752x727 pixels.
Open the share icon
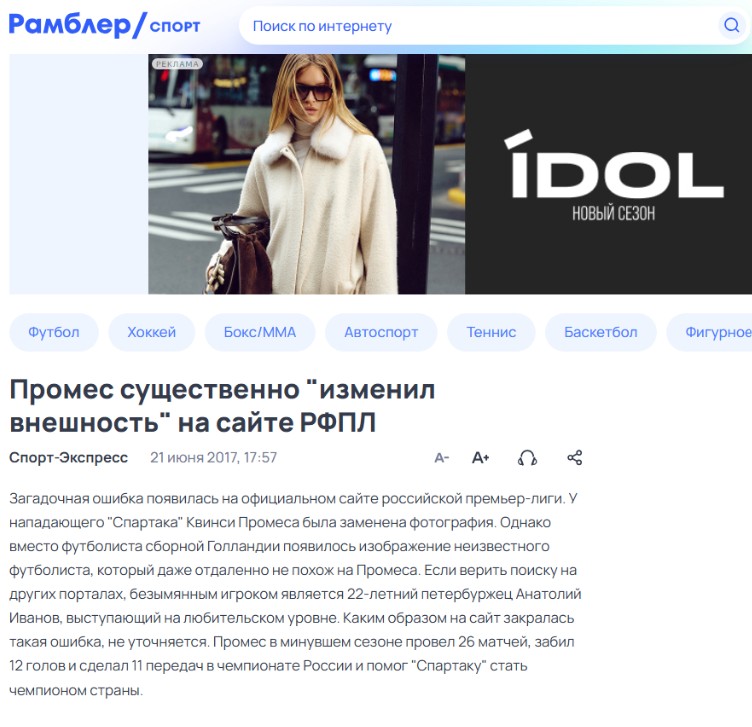tap(575, 458)
